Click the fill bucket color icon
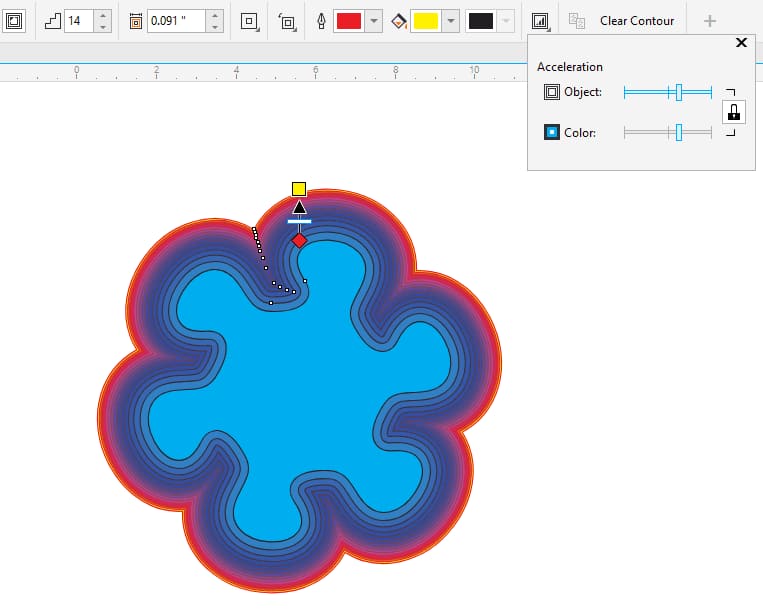 click(398, 21)
